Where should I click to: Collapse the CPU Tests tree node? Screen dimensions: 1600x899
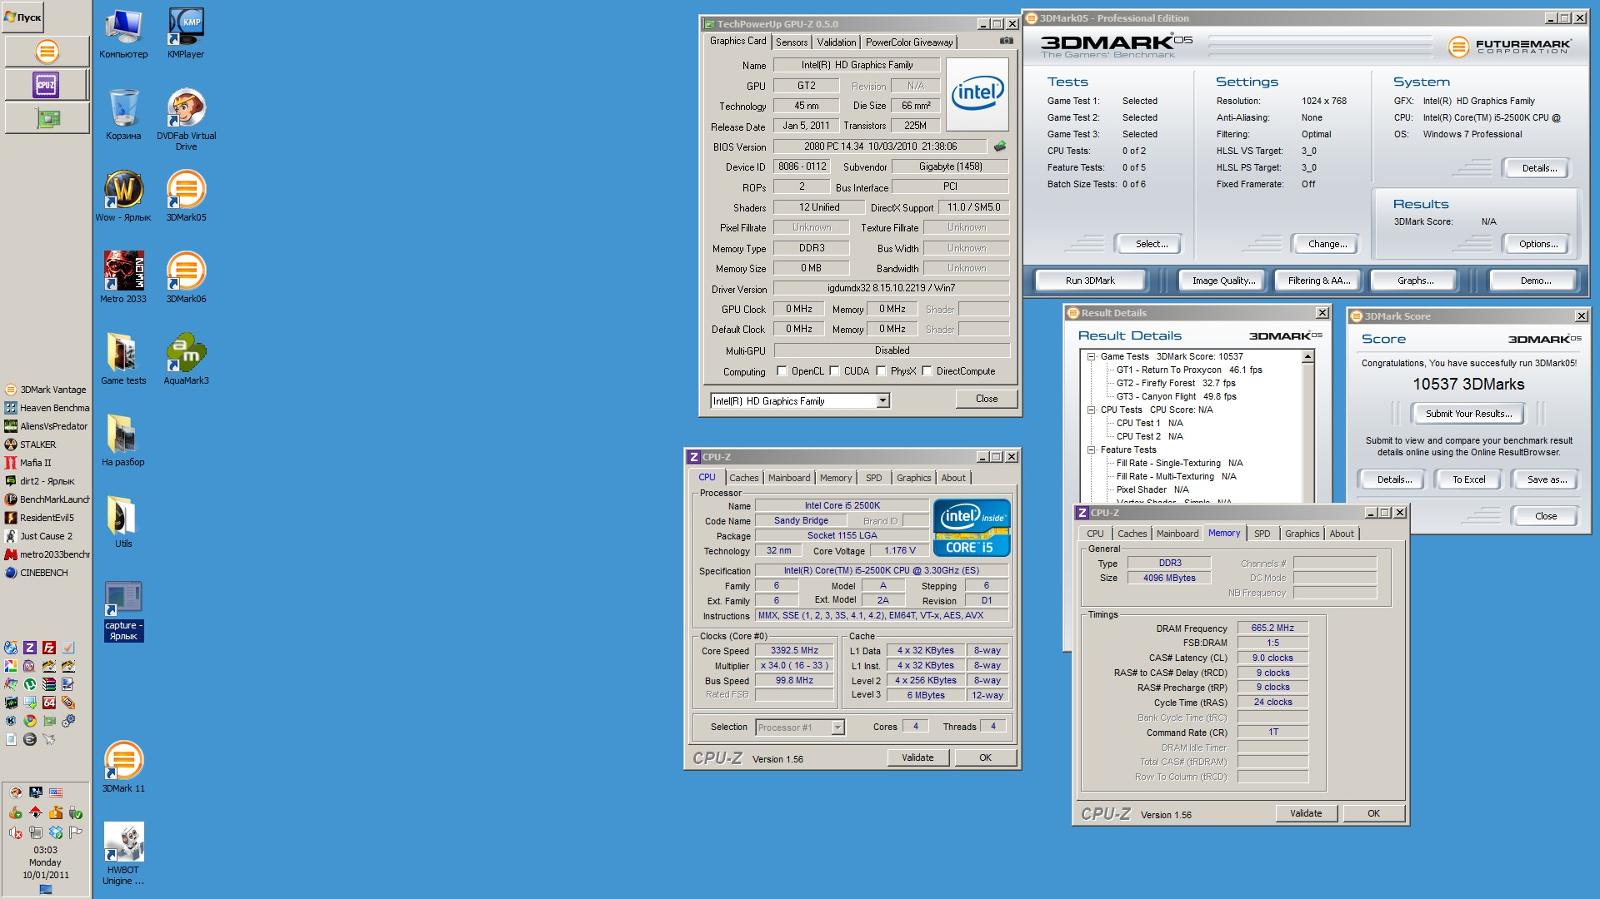tap(1091, 410)
